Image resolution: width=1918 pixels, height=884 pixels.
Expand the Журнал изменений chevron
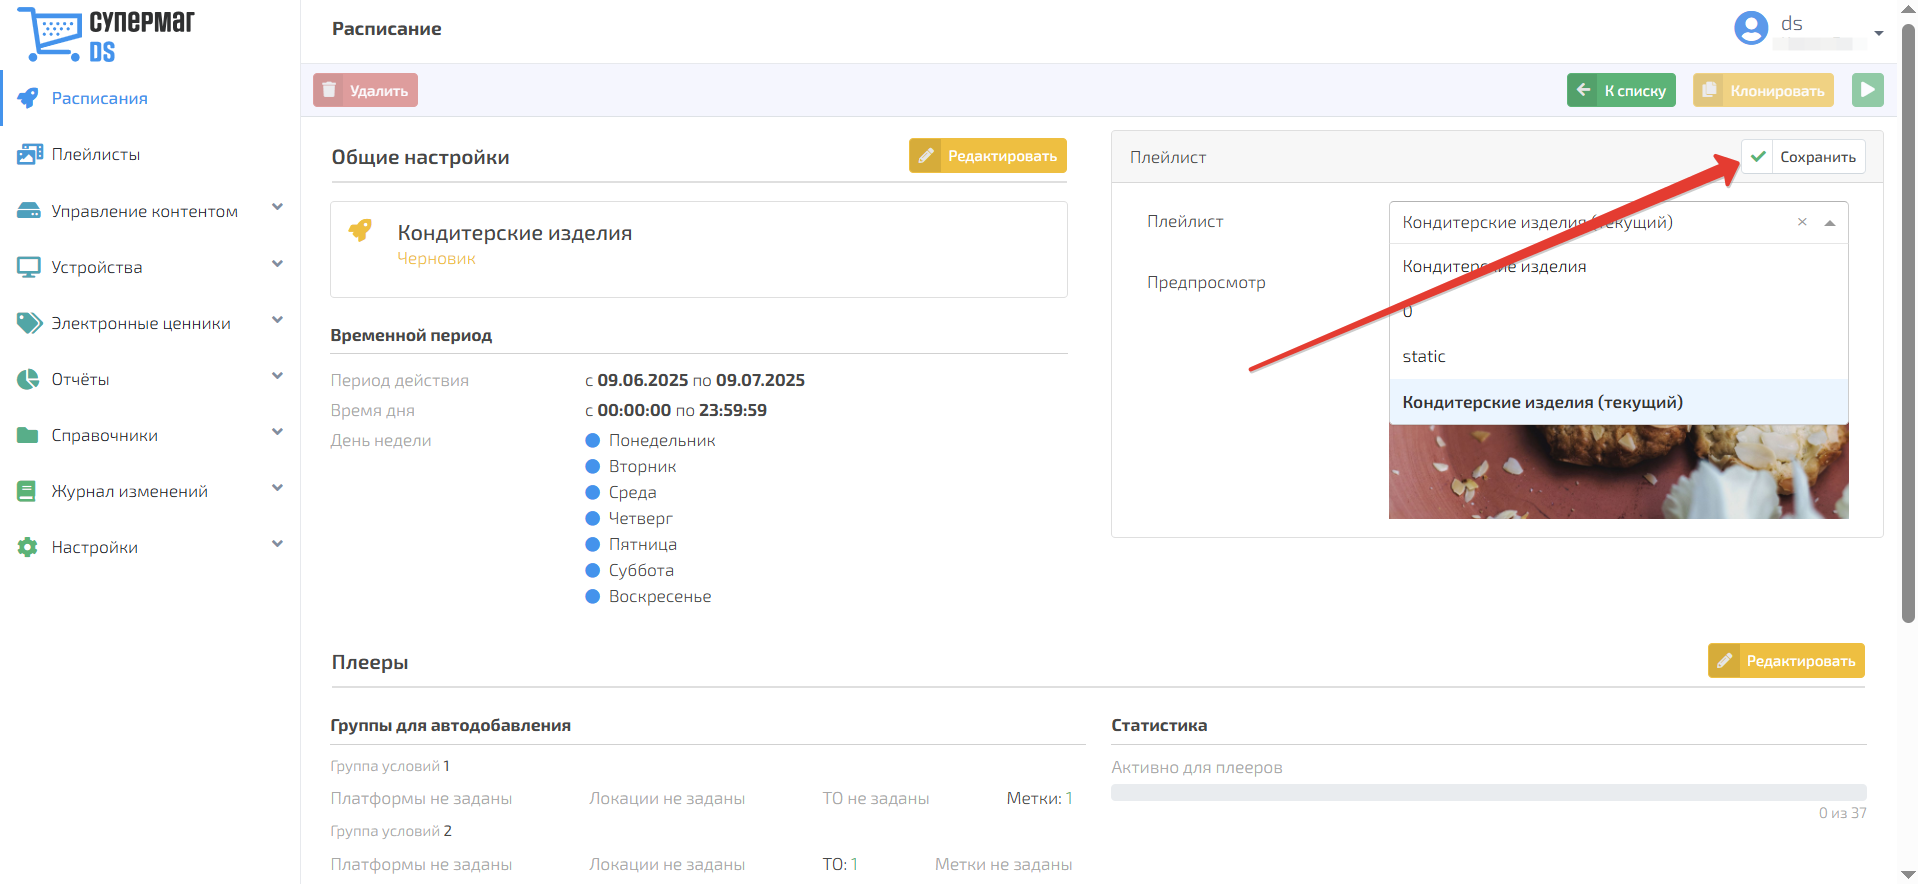click(x=277, y=488)
